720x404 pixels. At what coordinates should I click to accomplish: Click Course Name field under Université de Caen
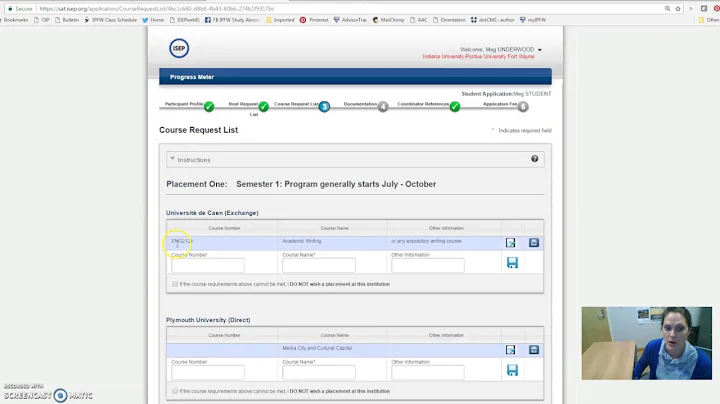[x=319, y=265]
